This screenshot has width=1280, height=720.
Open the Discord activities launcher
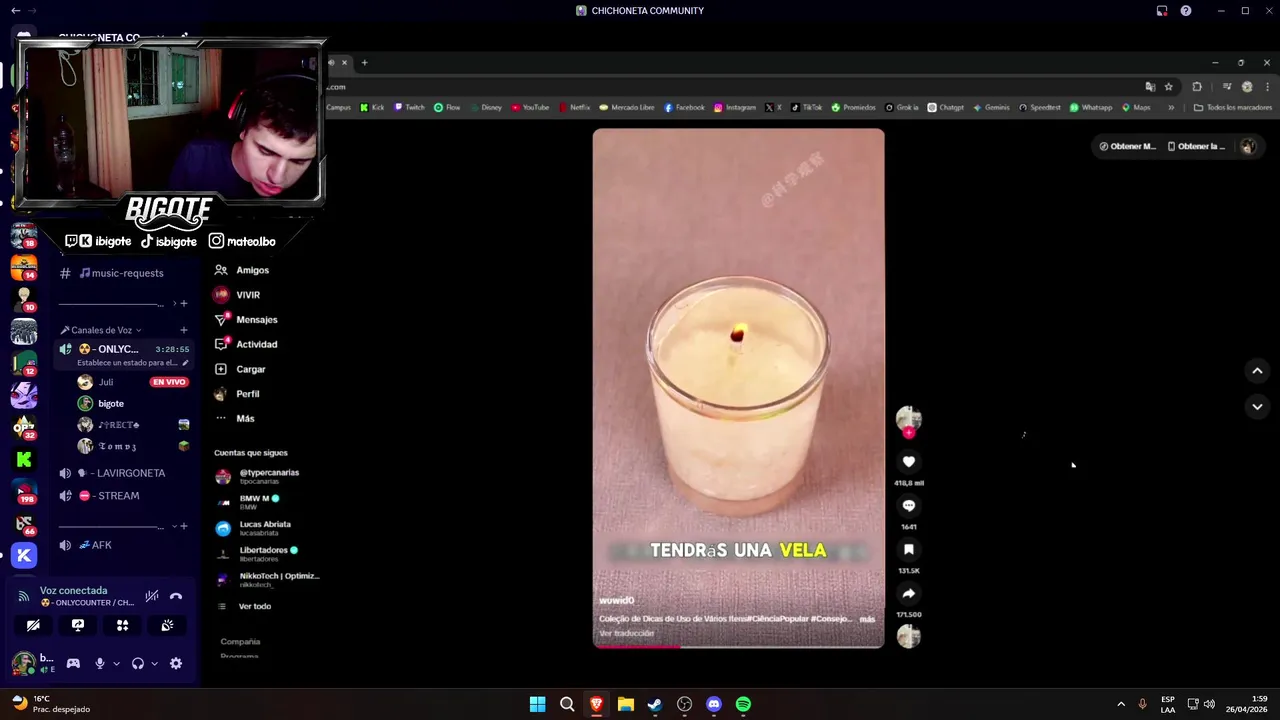123,625
